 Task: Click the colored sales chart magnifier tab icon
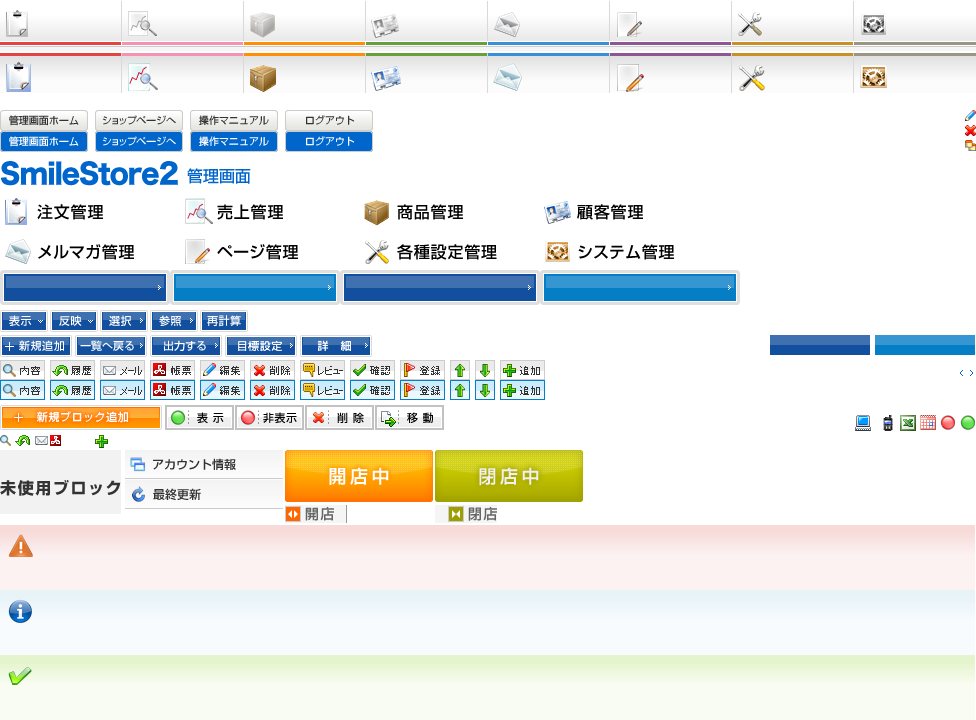(x=143, y=78)
